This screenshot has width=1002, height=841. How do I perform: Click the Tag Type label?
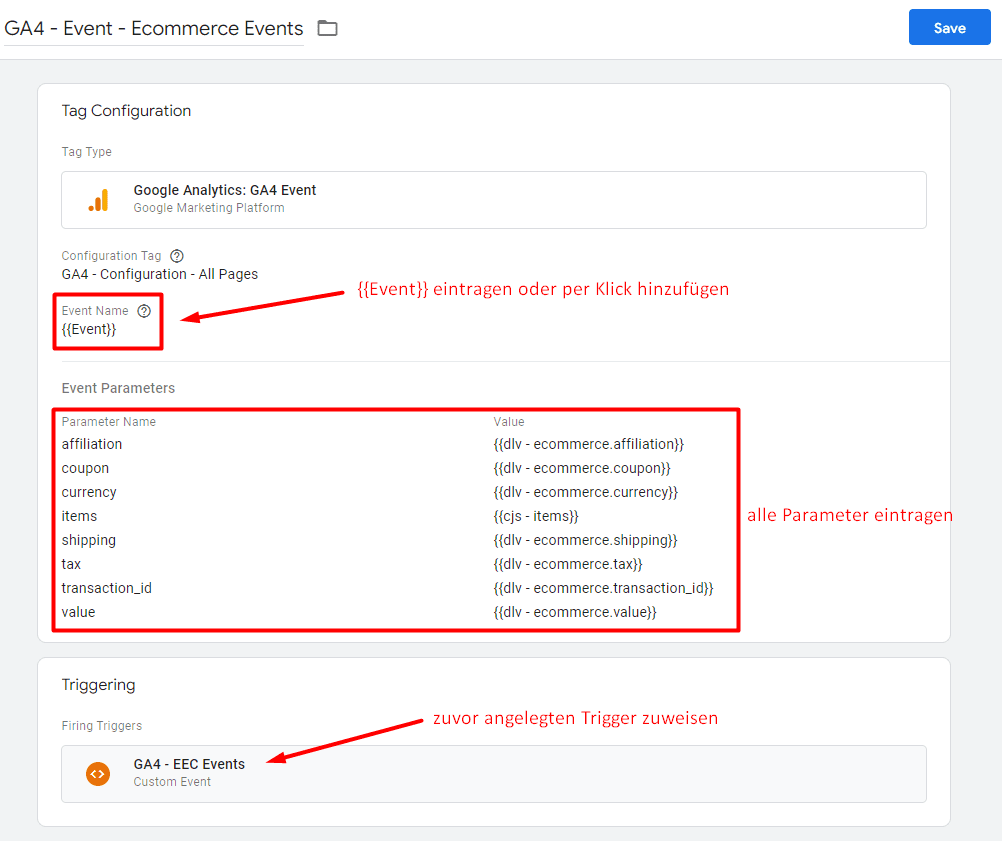tap(86, 151)
